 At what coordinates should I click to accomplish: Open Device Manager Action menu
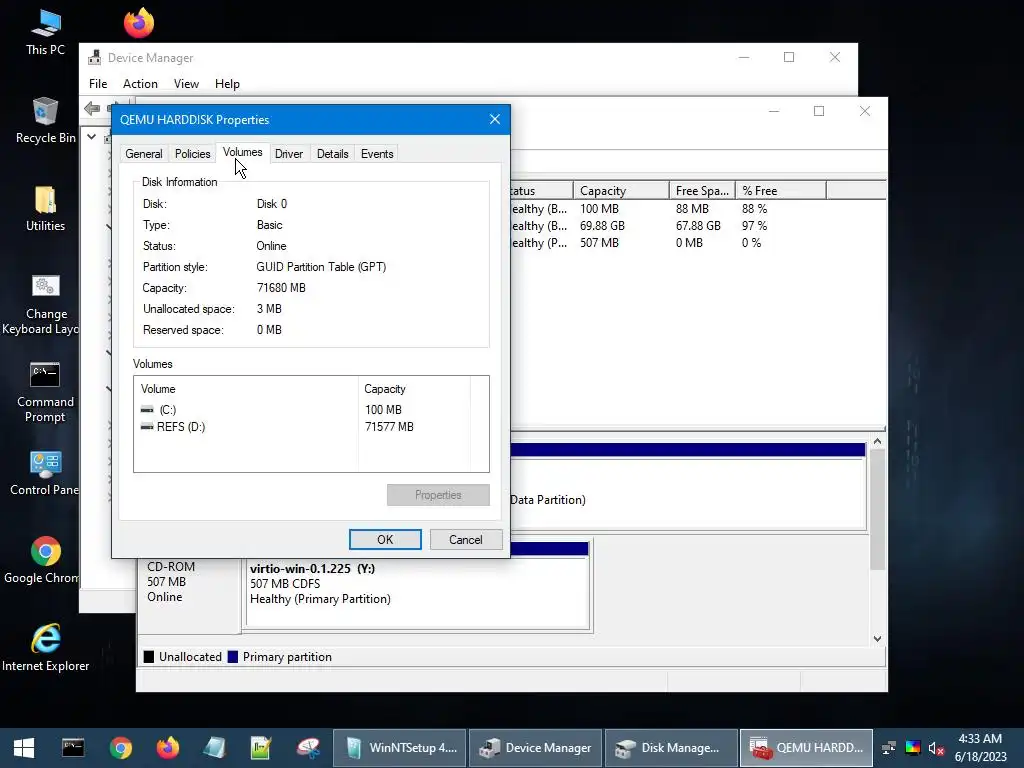point(140,84)
